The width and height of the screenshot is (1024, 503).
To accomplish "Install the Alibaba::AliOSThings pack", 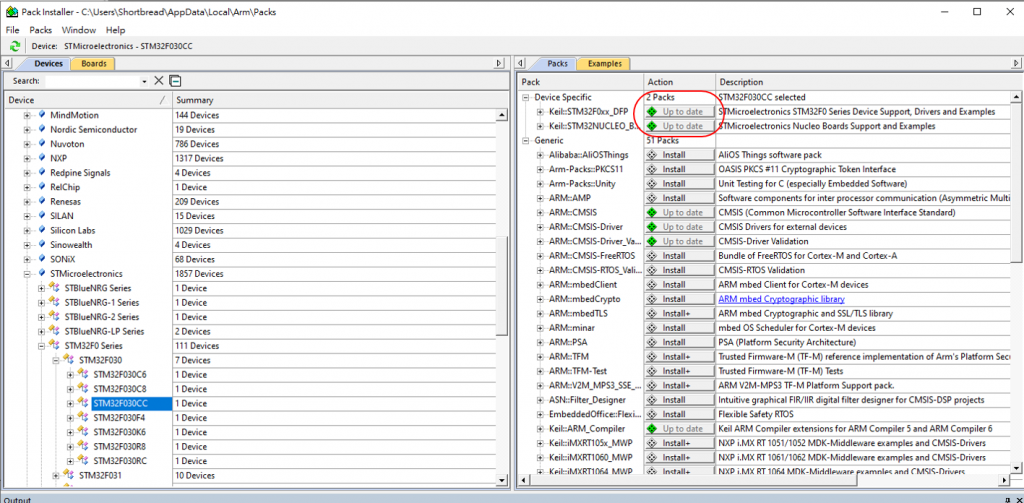I will (x=679, y=155).
